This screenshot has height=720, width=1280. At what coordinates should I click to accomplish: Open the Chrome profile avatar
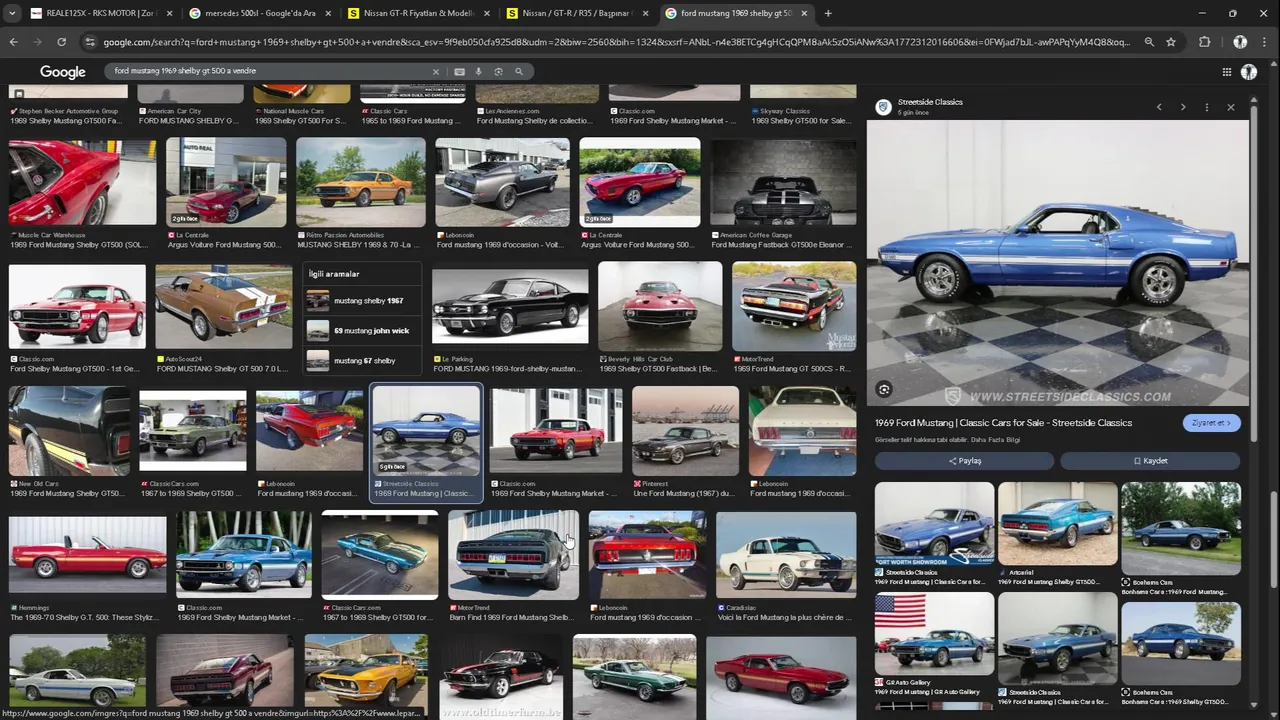pos(1240,42)
